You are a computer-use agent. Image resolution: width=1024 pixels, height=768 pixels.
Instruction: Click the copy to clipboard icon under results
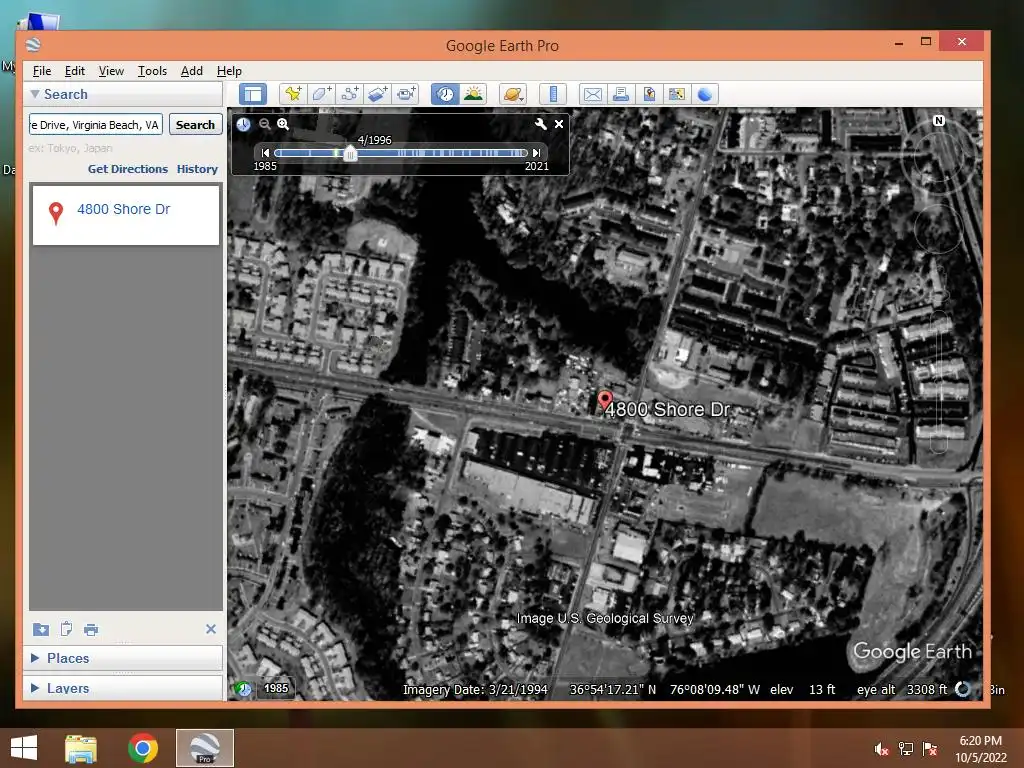pos(66,629)
